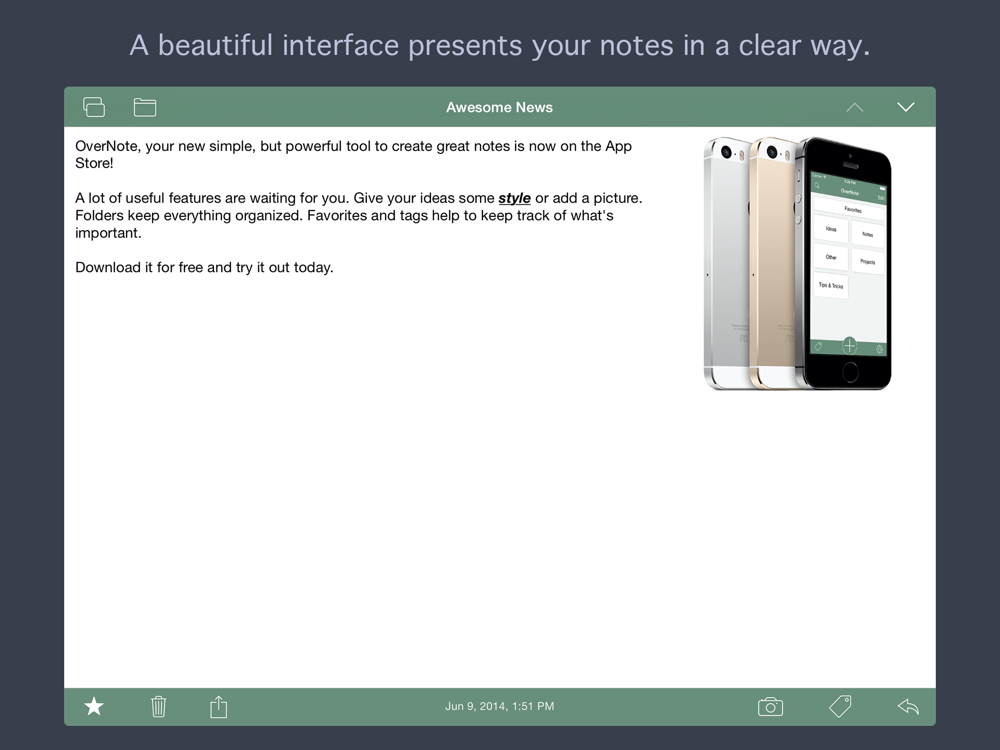Open the notes list (stacked cards icon)
This screenshot has width=1000, height=750.
(94, 107)
